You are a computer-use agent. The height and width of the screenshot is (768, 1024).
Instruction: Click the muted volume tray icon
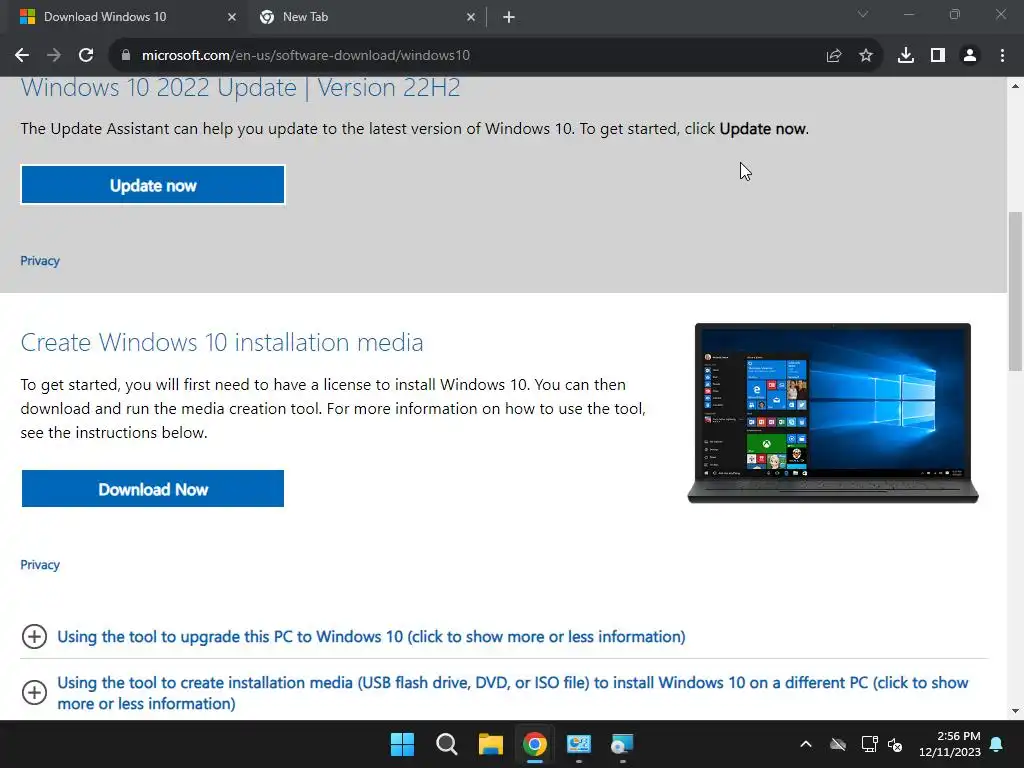895,744
